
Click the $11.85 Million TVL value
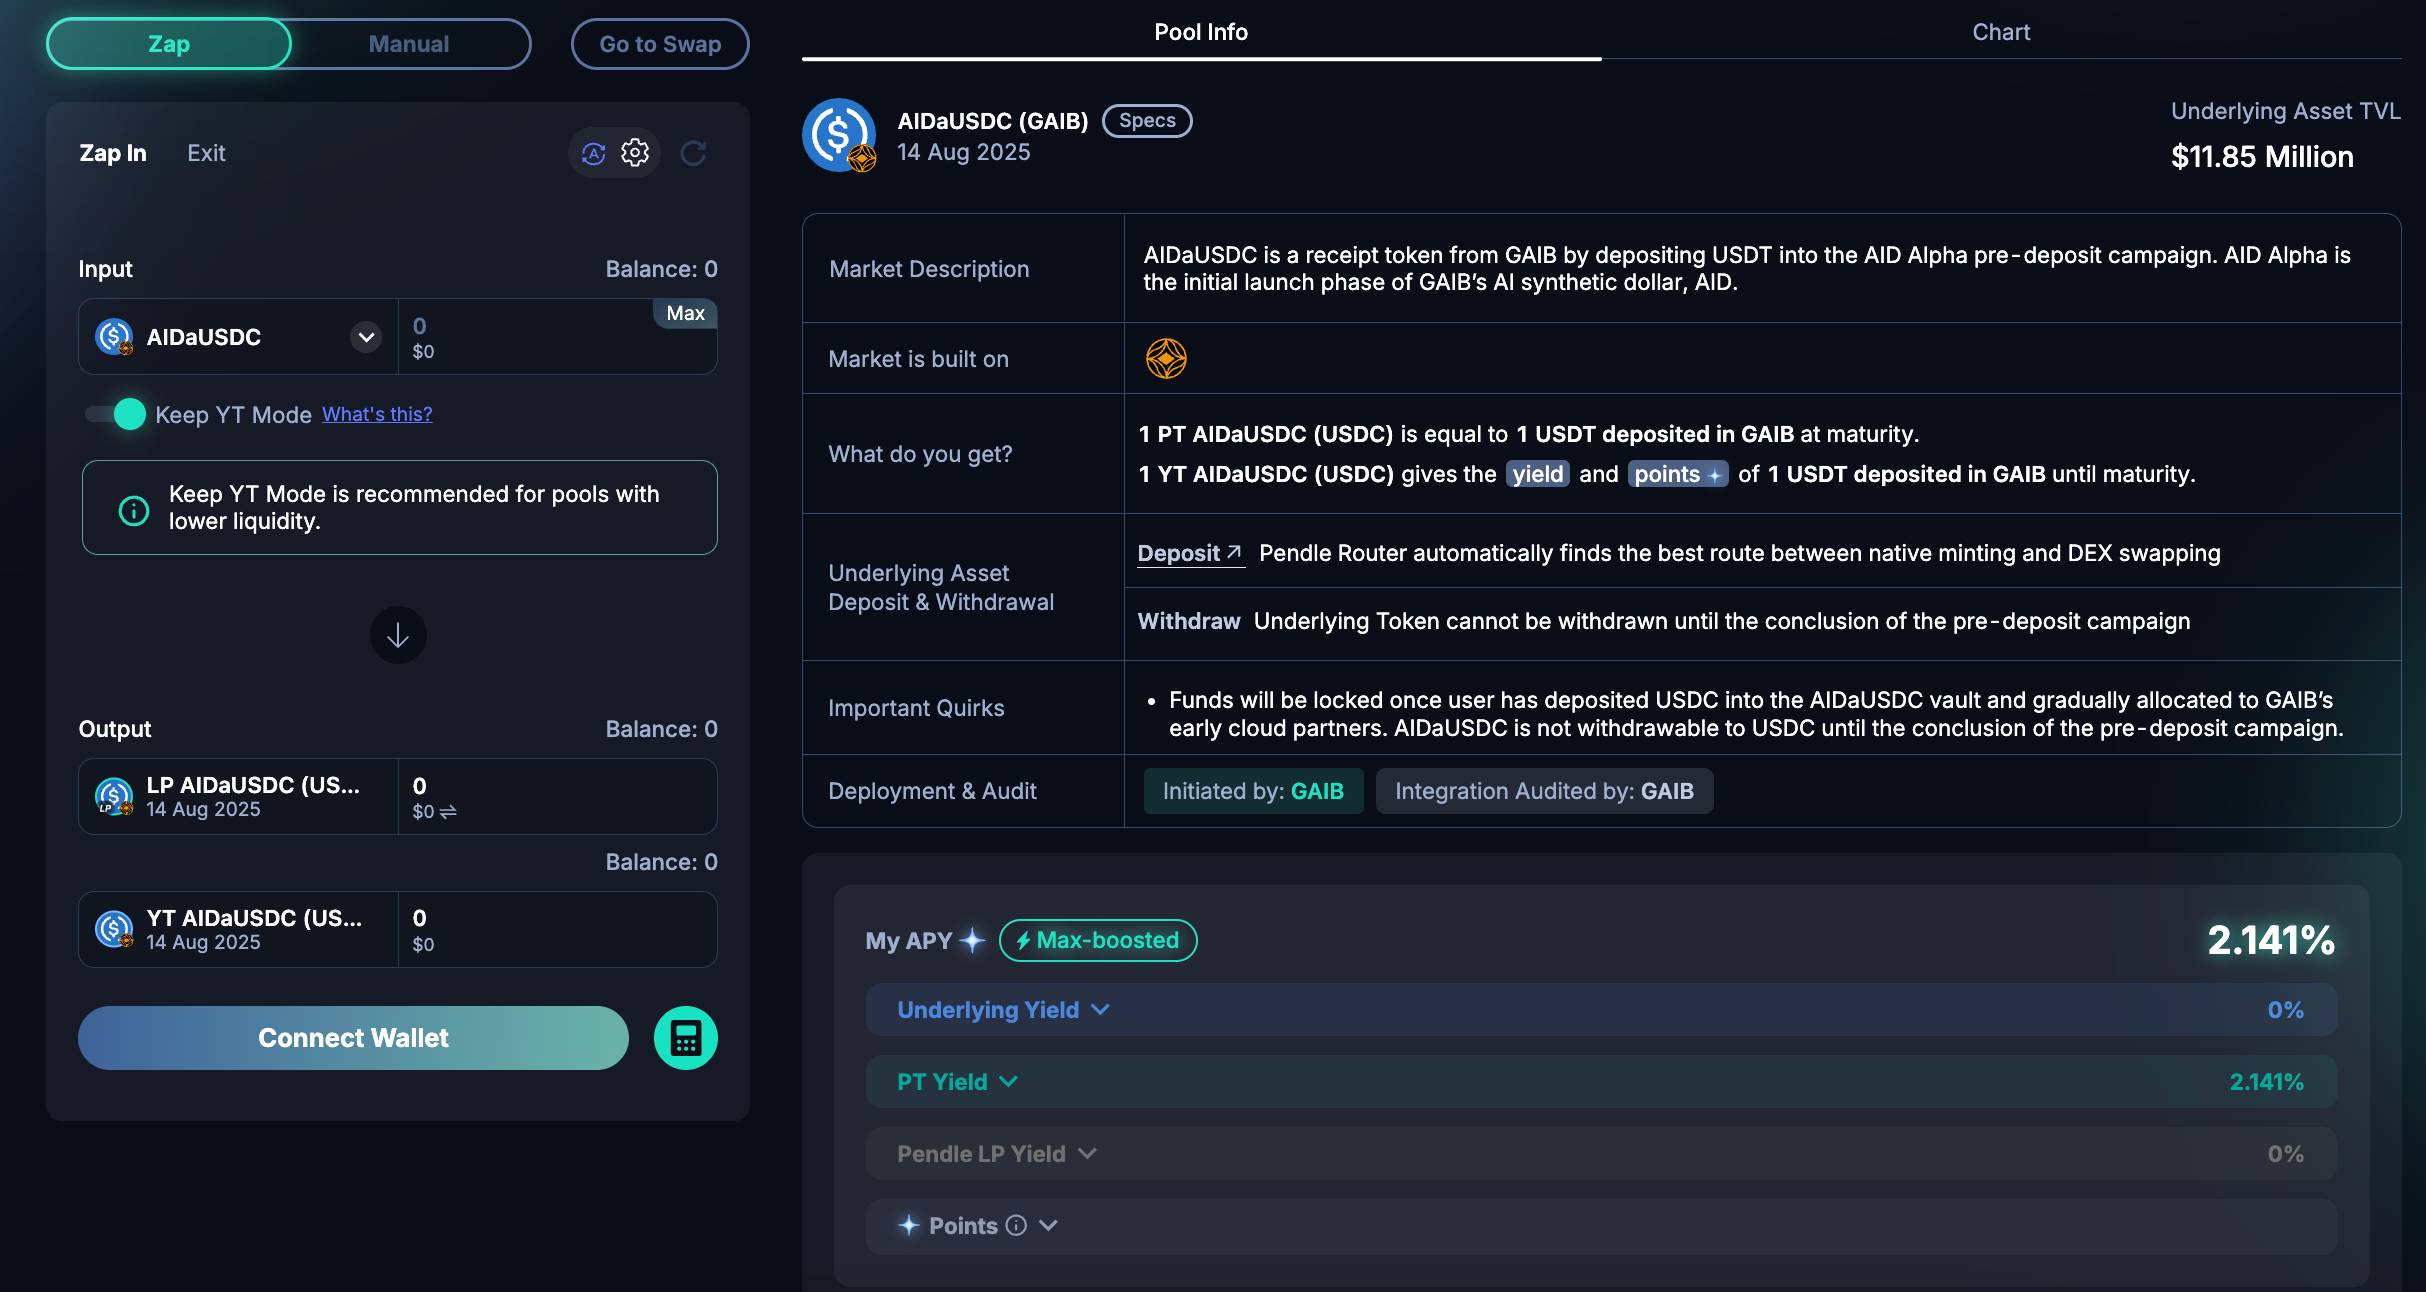[x=2262, y=157]
